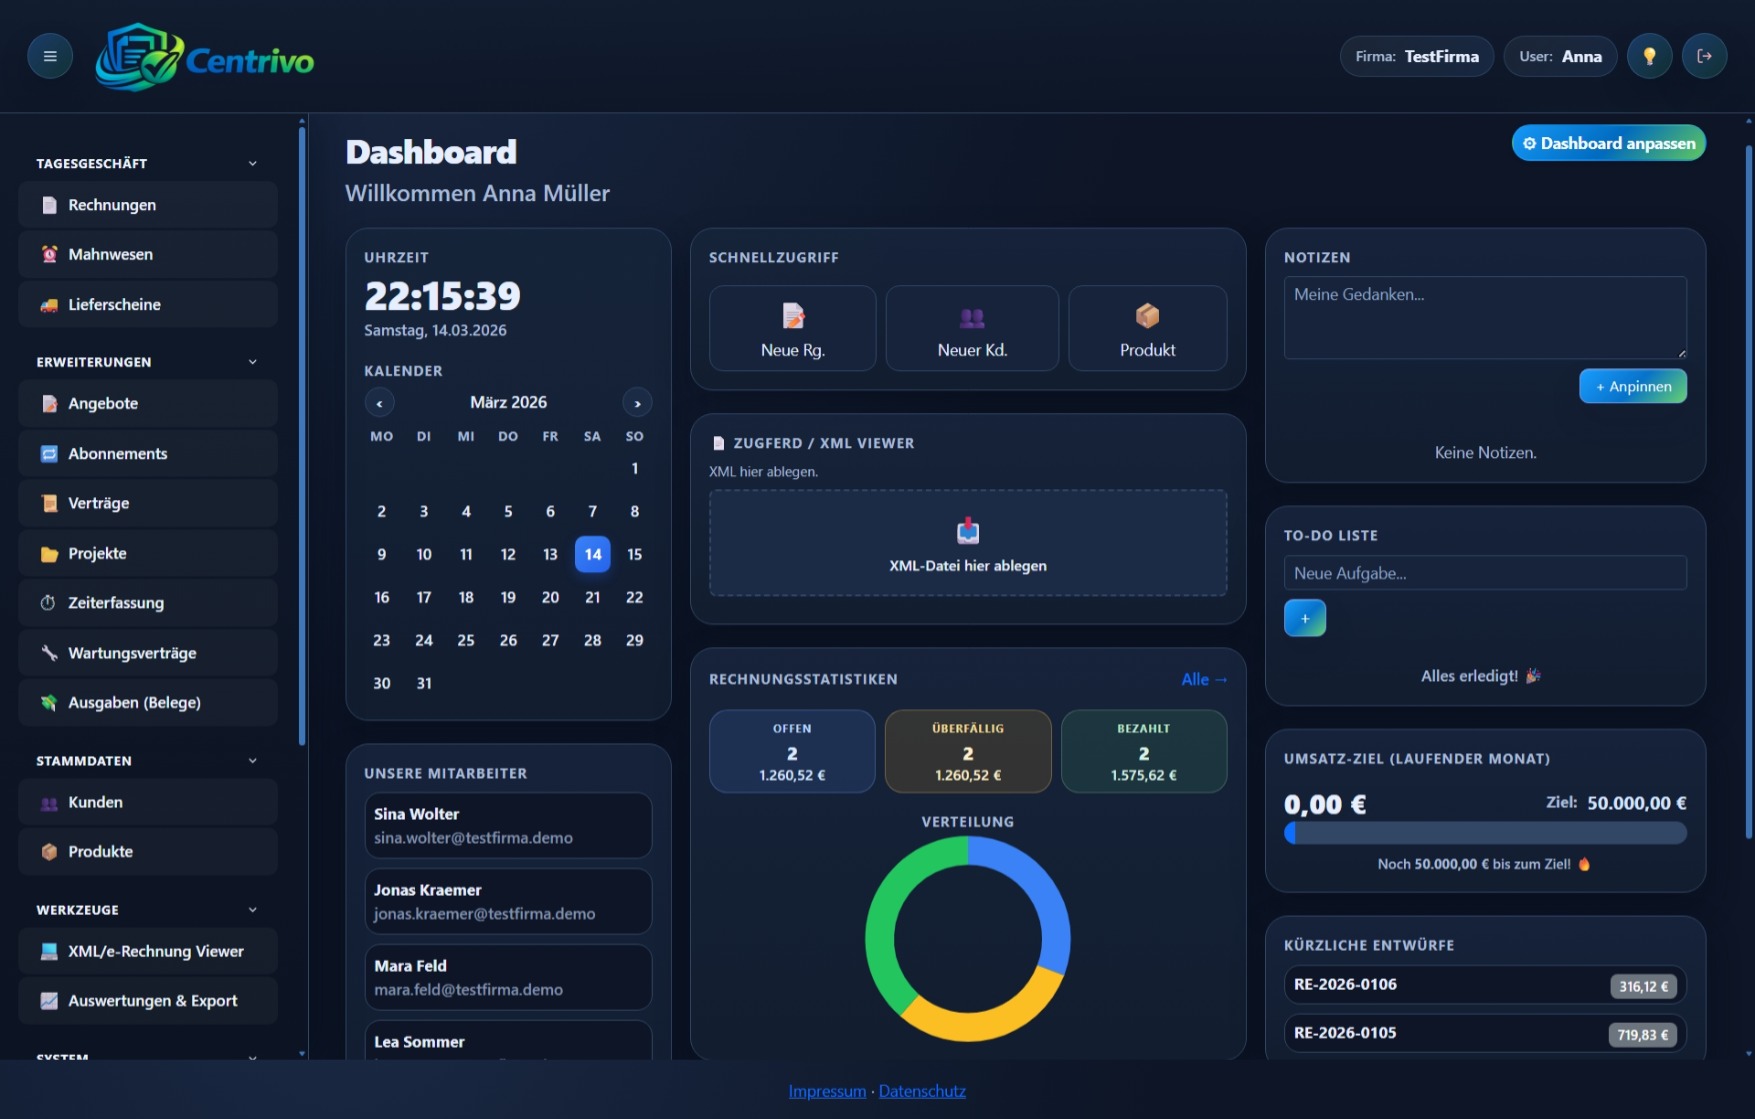This screenshot has width=1755, height=1119.
Task: Open the sidebar hamburger menu
Action: click(x=50, y=56)
